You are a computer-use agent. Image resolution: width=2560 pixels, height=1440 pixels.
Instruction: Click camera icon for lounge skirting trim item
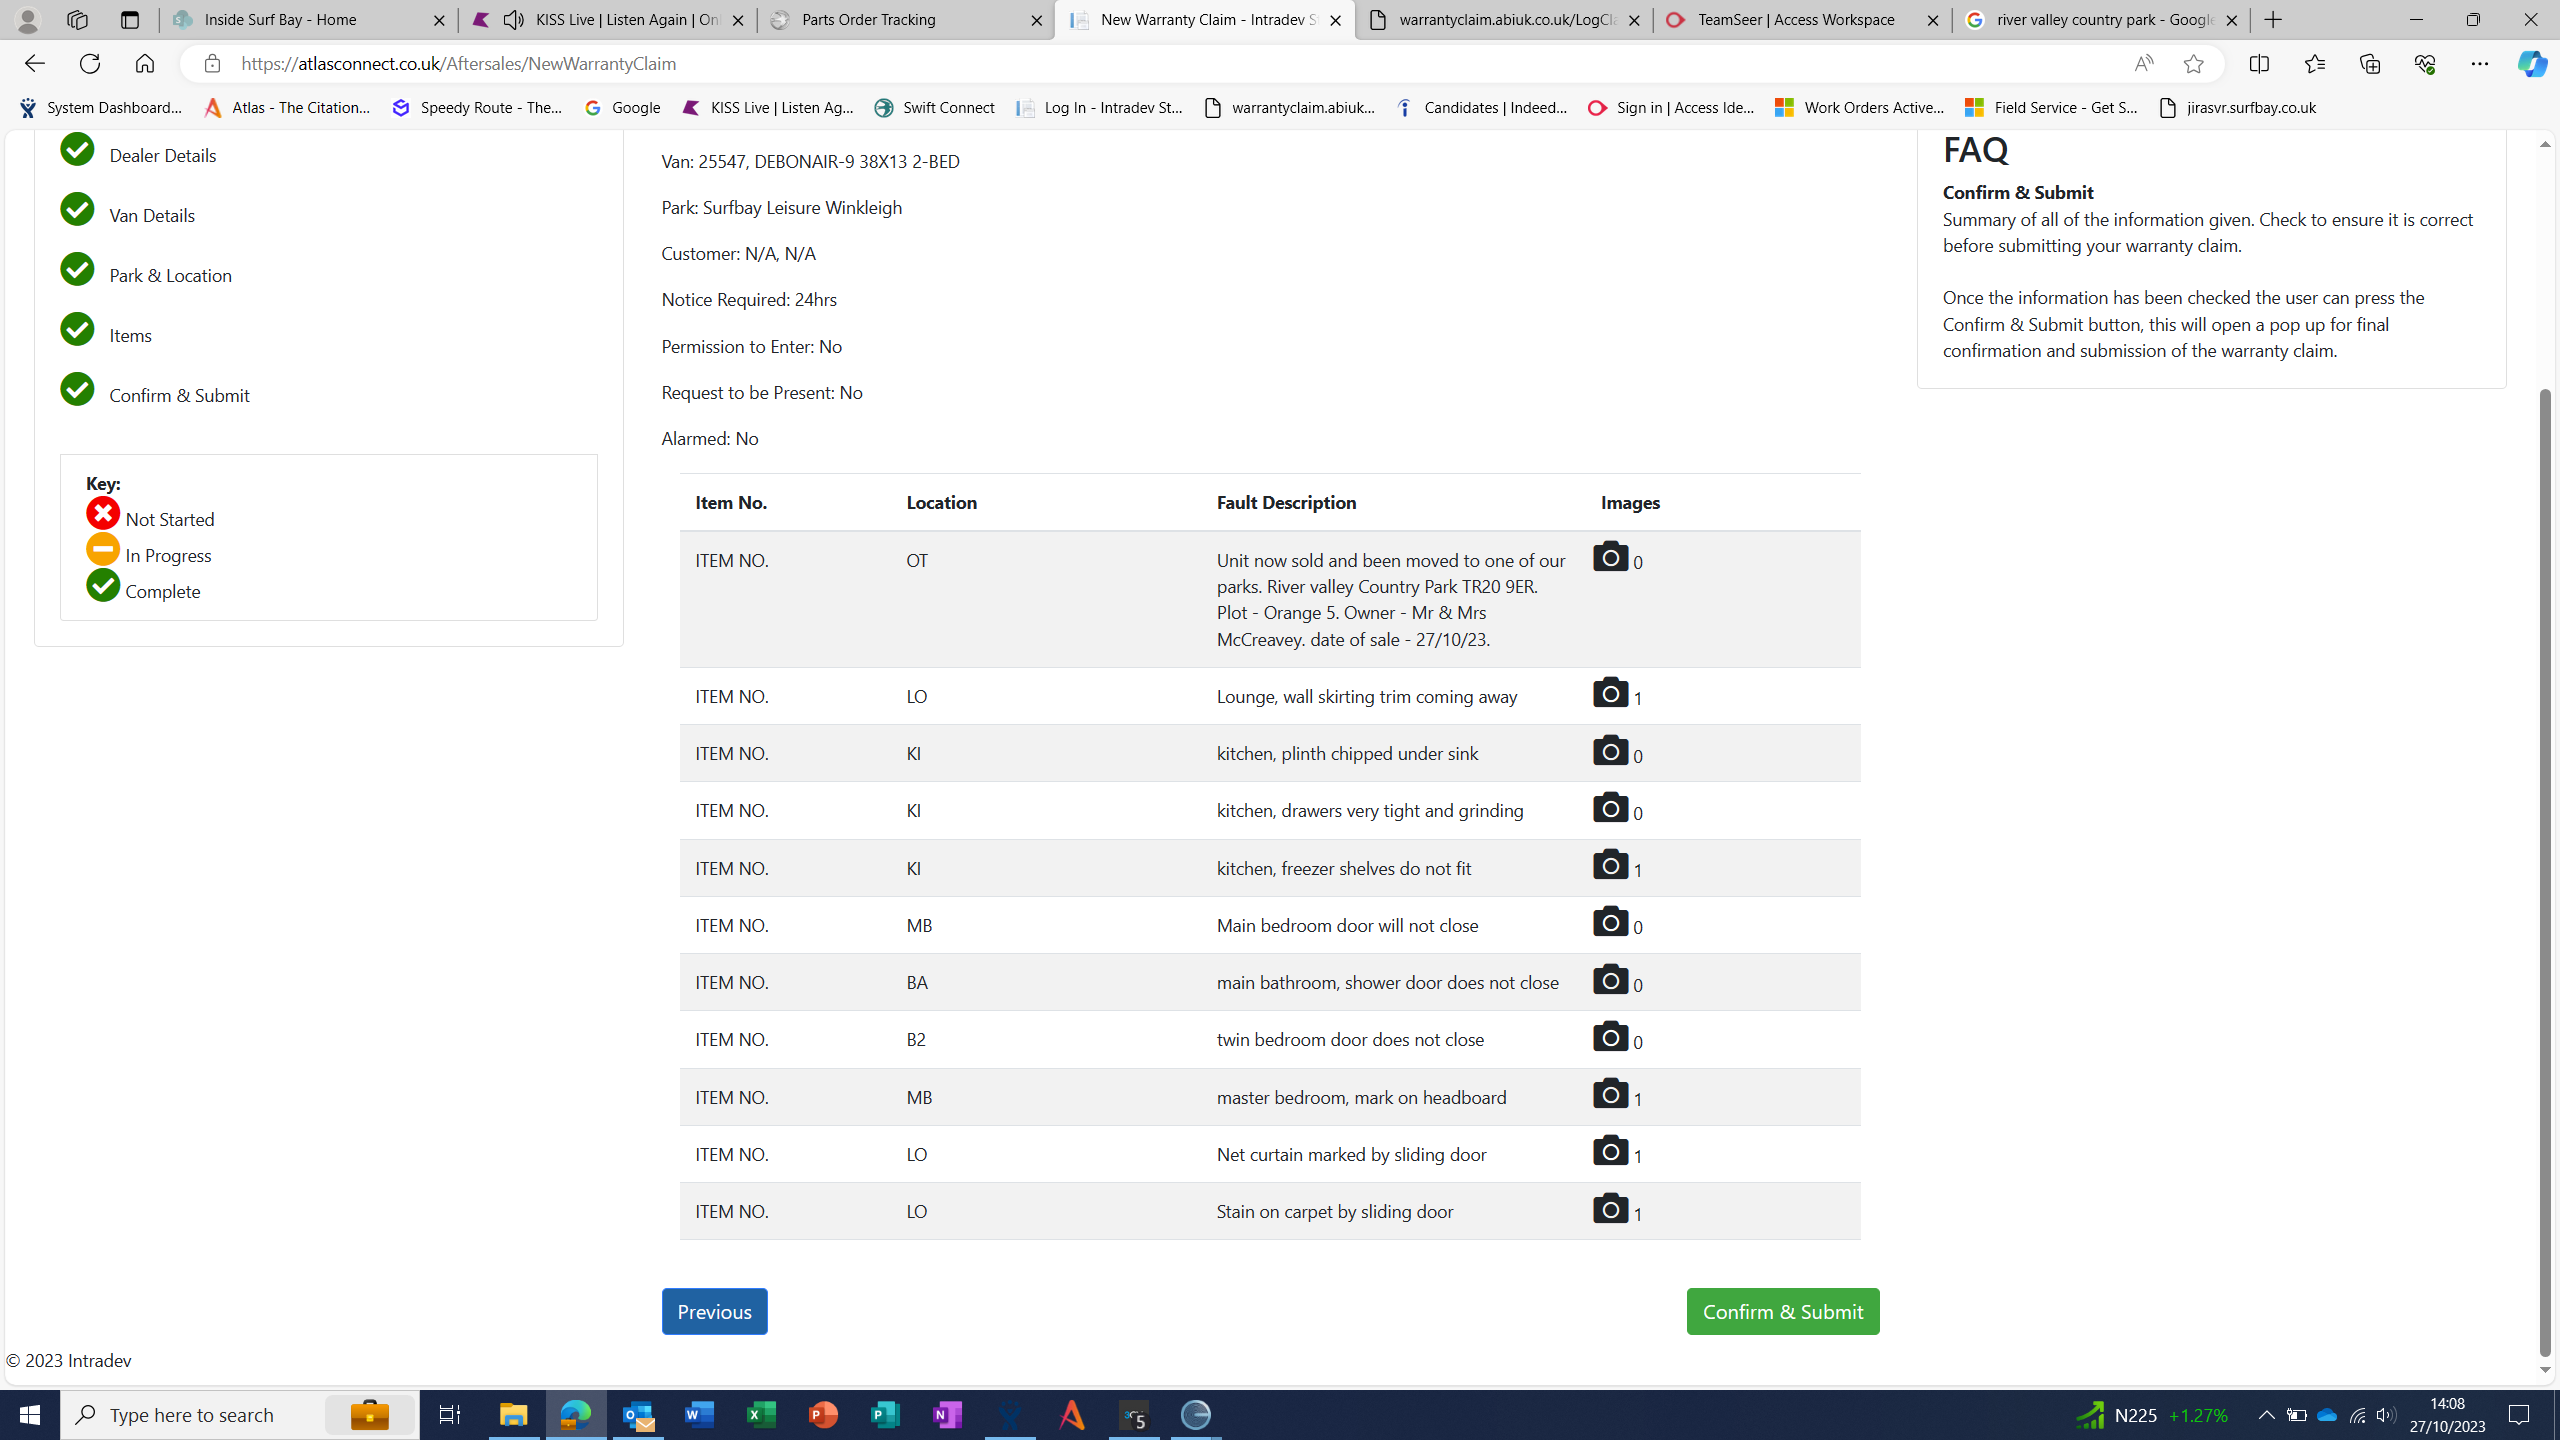(x=1610, y=692)
